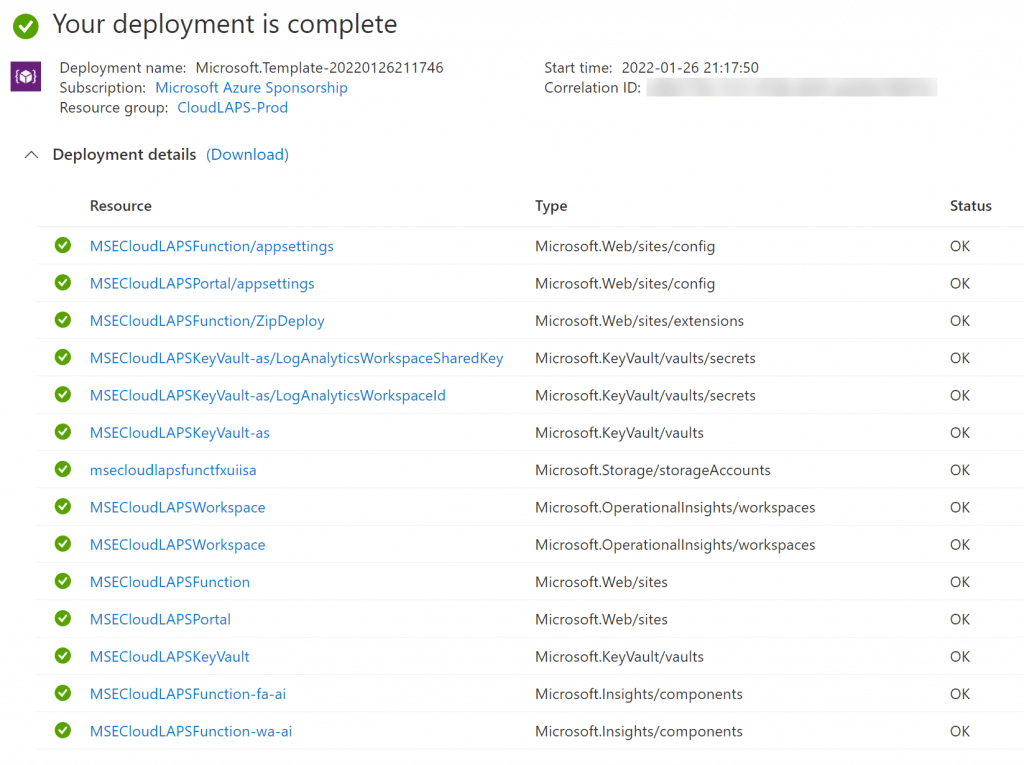Select the Microsoft.Web/sites type for MSECloudLAPSPortal
Screen dimensions: 1024x765
point(601,619)
